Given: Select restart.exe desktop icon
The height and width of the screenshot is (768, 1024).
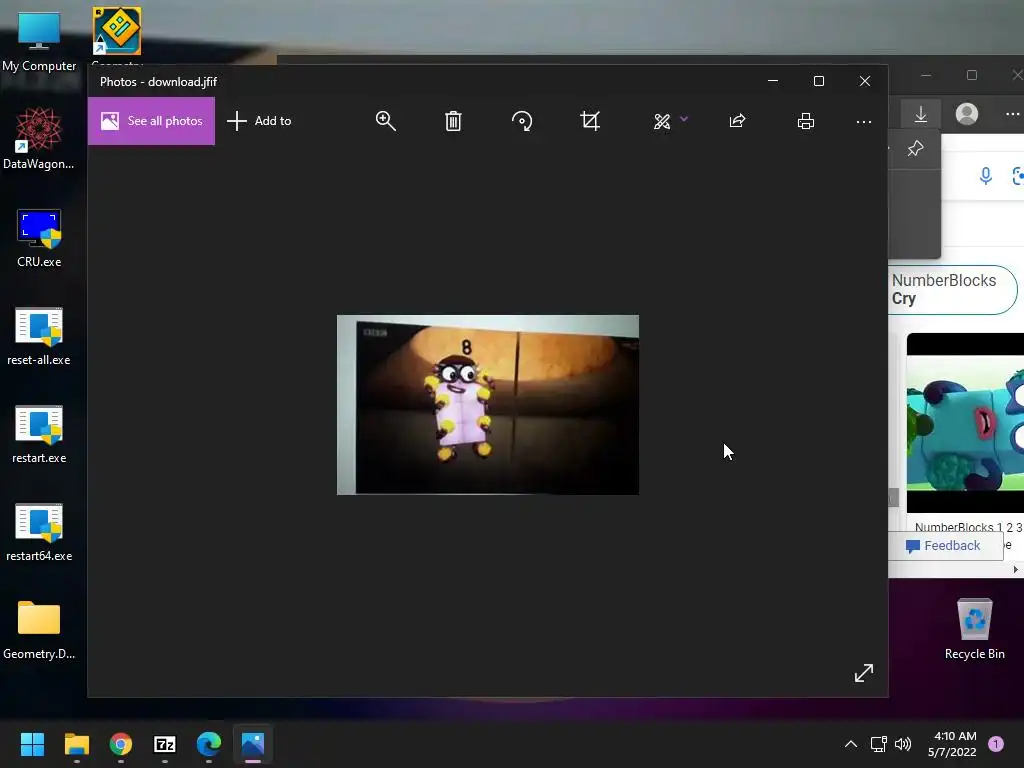Looking at the screenshot, I should click(x=39, y=434).
